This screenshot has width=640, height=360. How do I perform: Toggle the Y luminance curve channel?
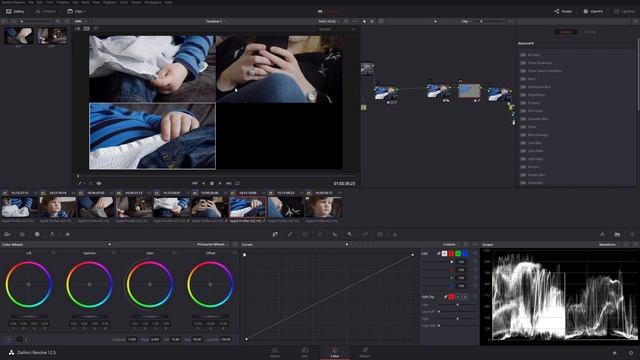pos(444,253)
